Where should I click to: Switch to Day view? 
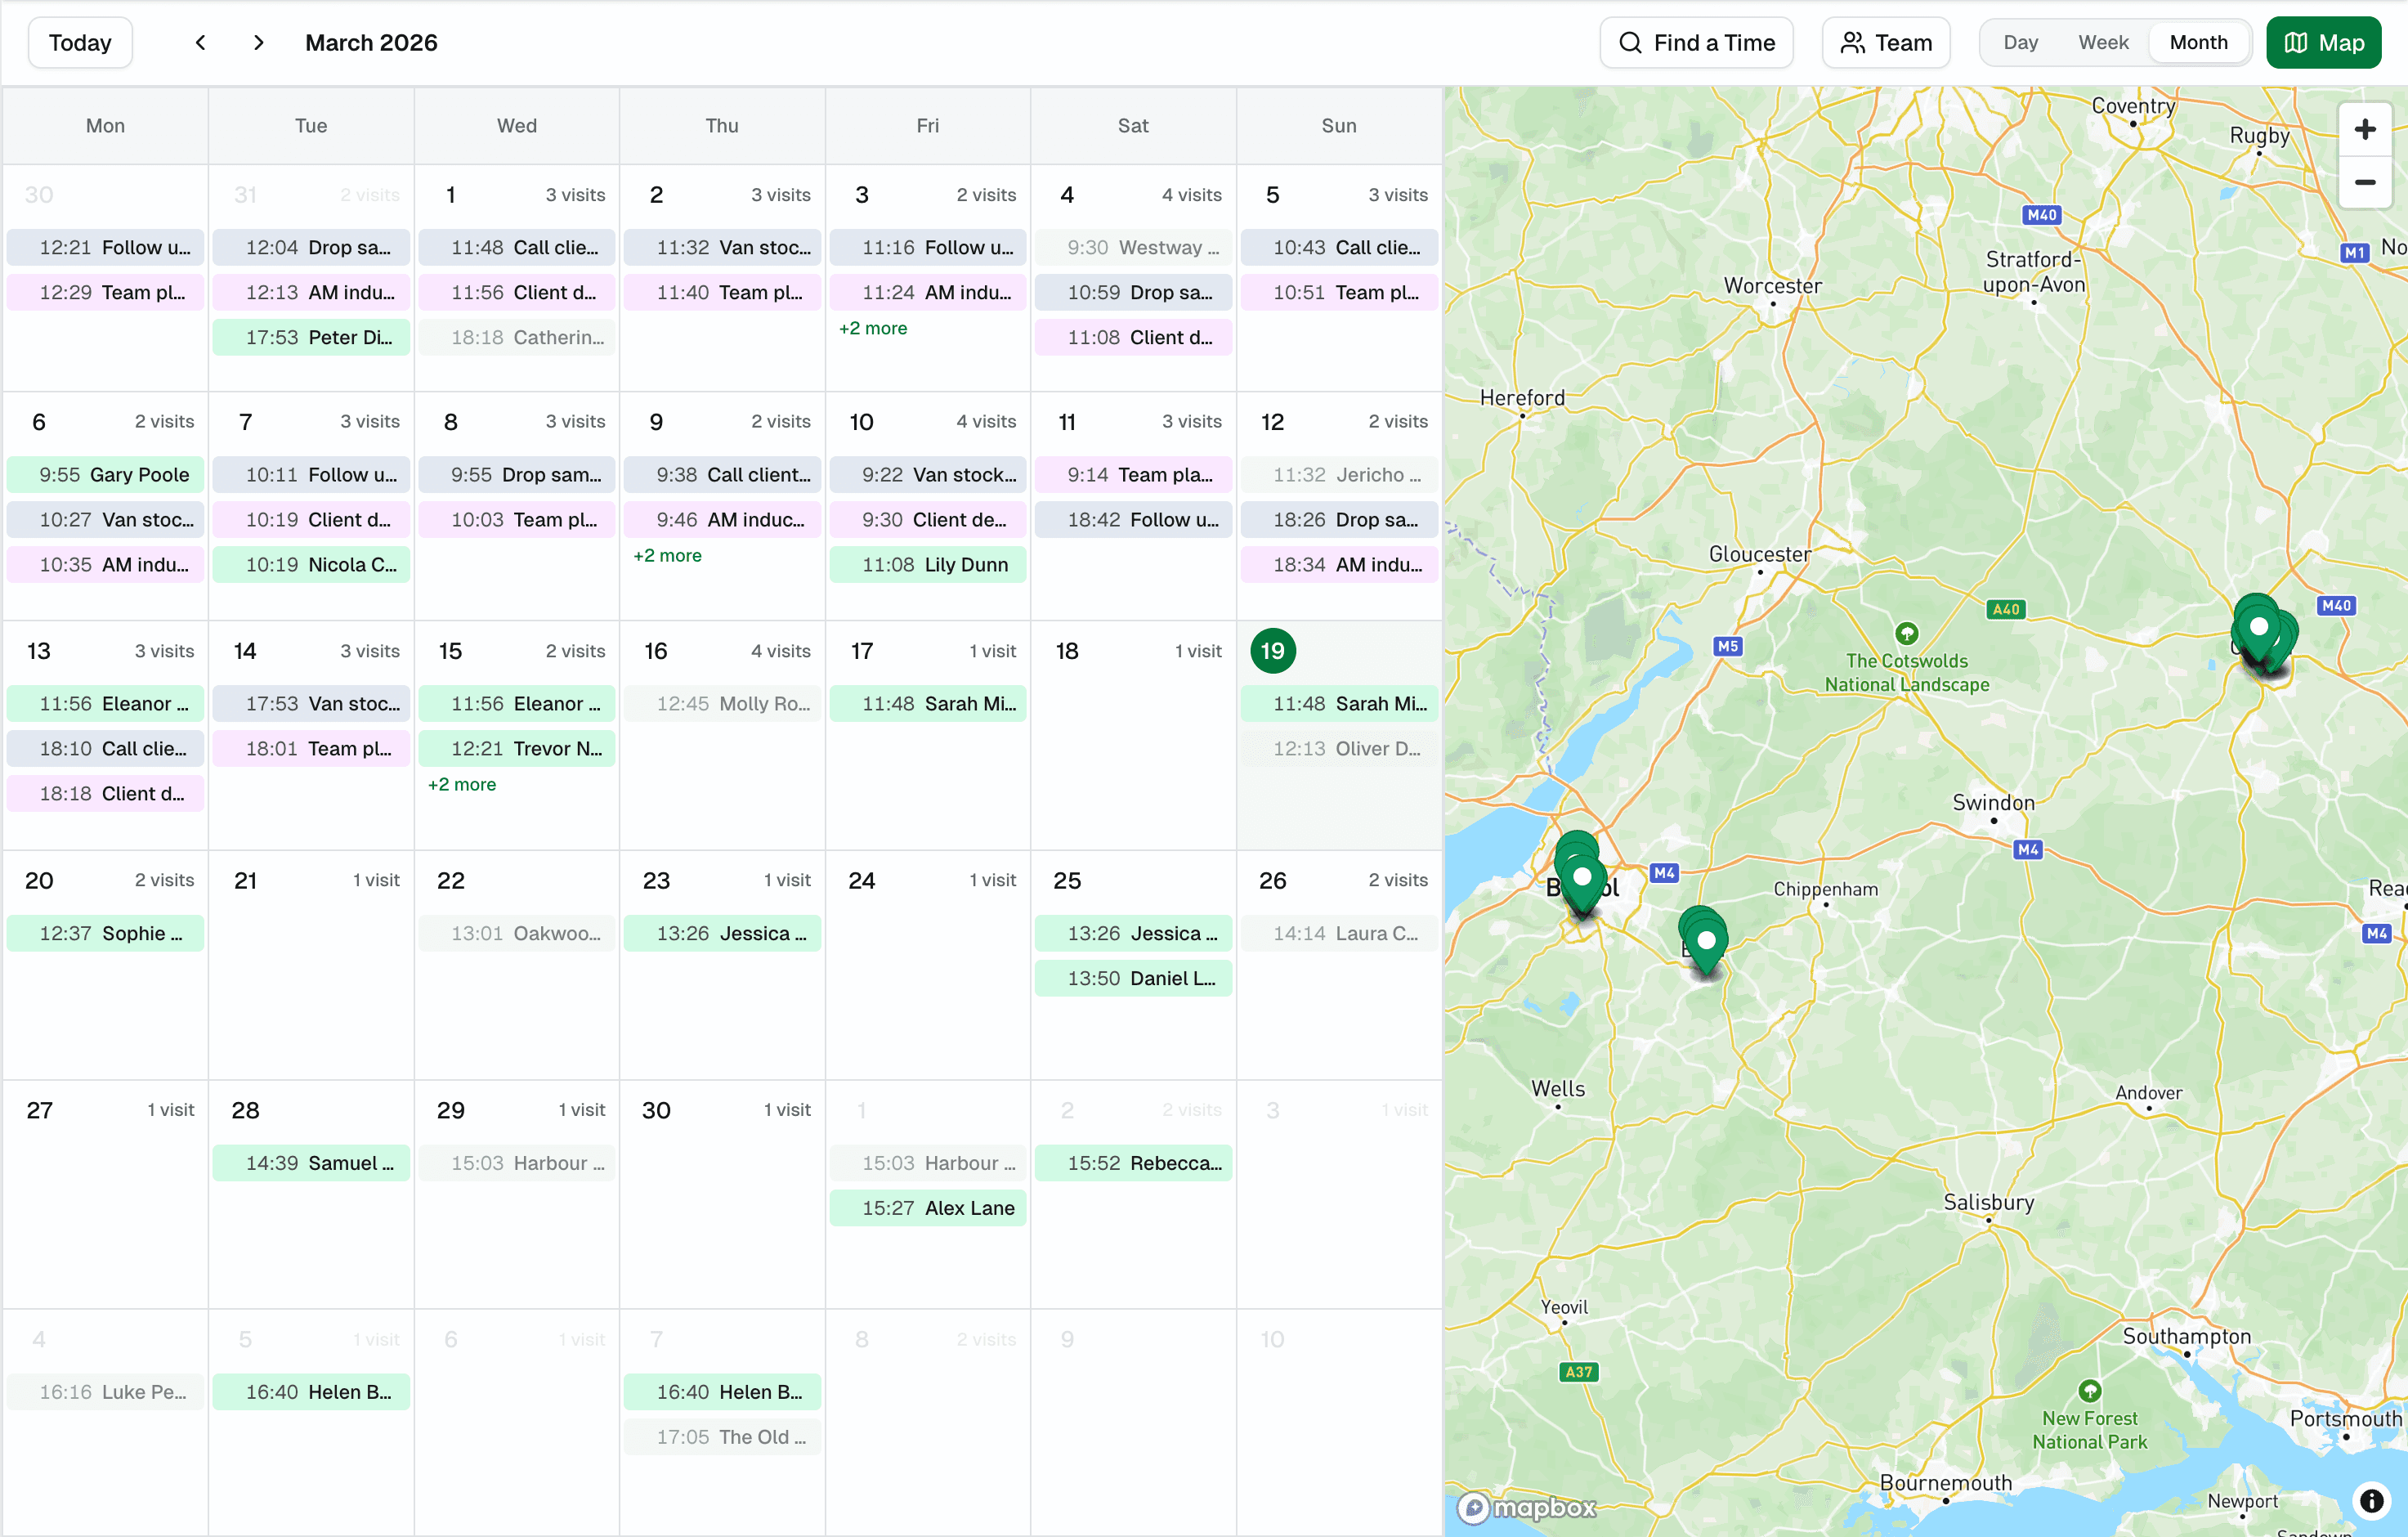2020,43
